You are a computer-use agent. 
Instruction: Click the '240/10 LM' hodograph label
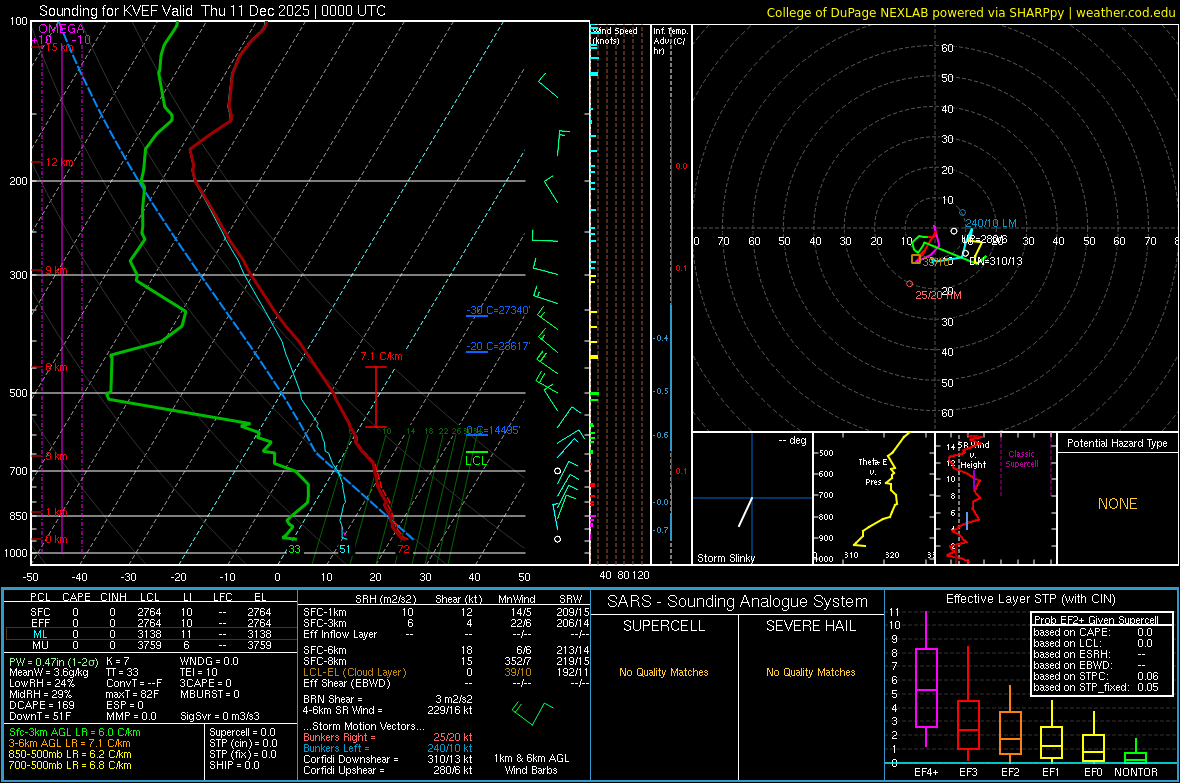pyautogui.click(x=990, y=224)
